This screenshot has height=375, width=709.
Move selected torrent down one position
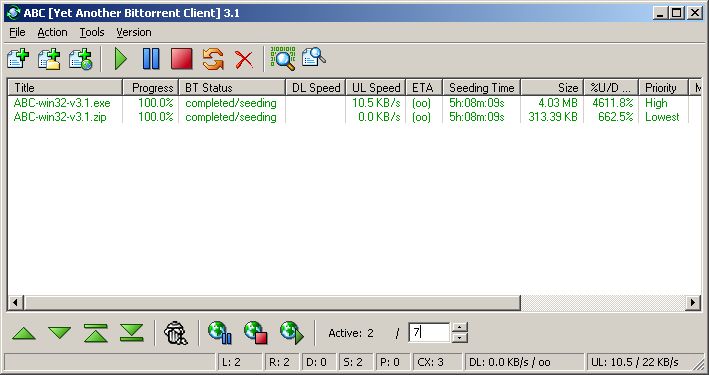(x=60, y=333)
